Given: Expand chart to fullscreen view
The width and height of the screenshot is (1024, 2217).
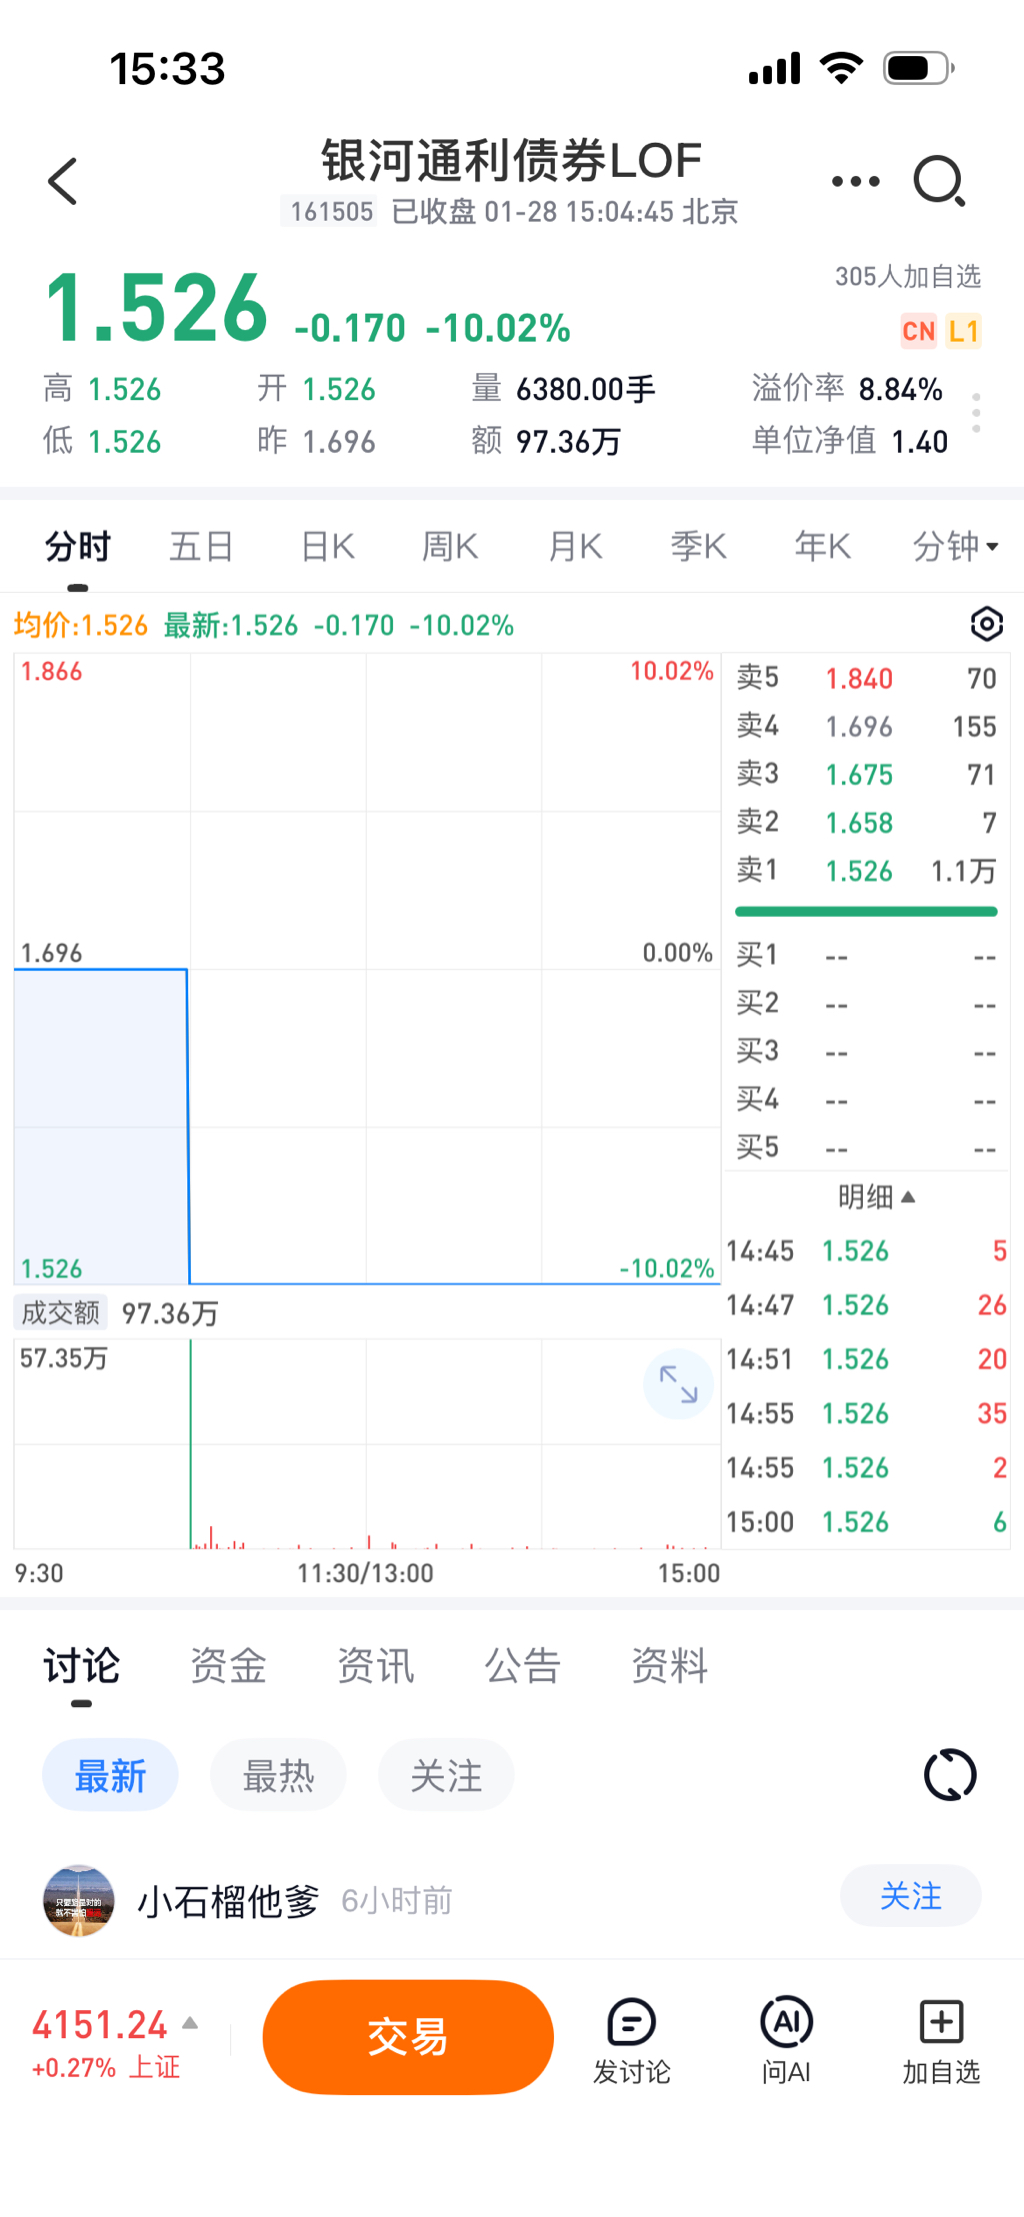Looking at the screenshot, I should [x=678, y=1384].
